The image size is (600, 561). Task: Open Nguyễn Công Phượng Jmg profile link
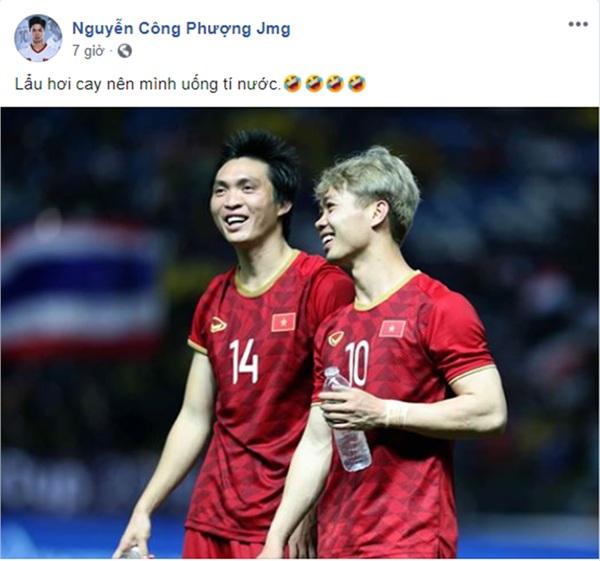[181, 28]
